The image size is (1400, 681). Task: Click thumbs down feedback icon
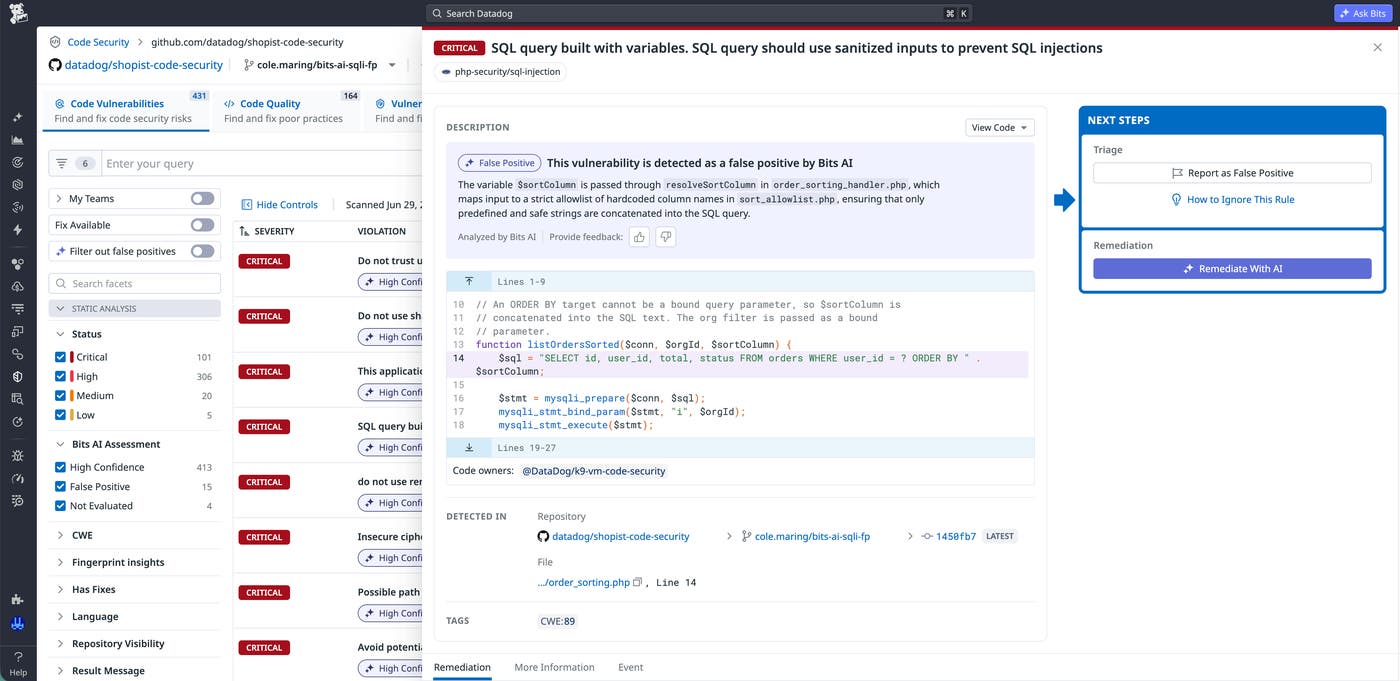click(x=665, y=237)
